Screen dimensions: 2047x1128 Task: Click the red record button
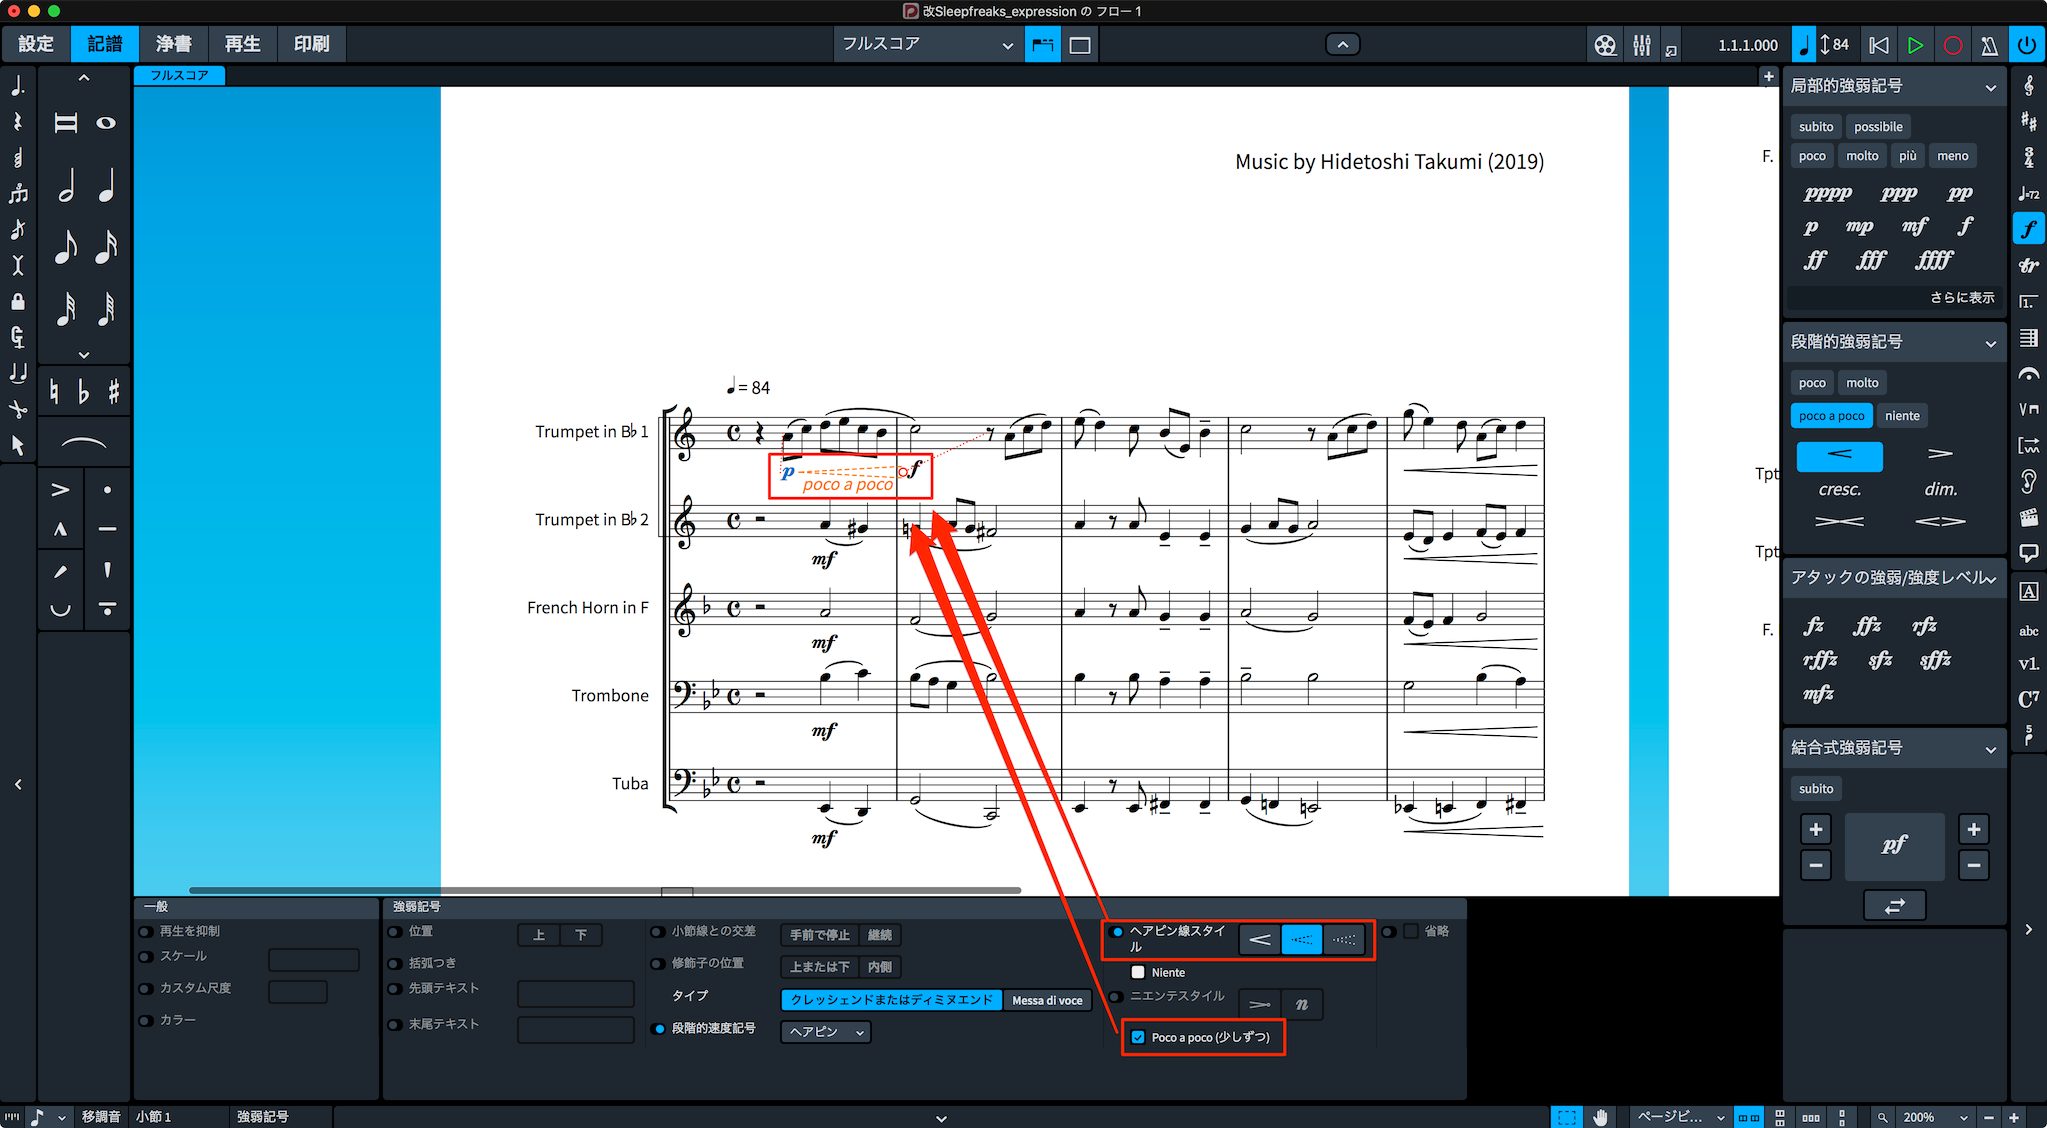pos(1952,45)
